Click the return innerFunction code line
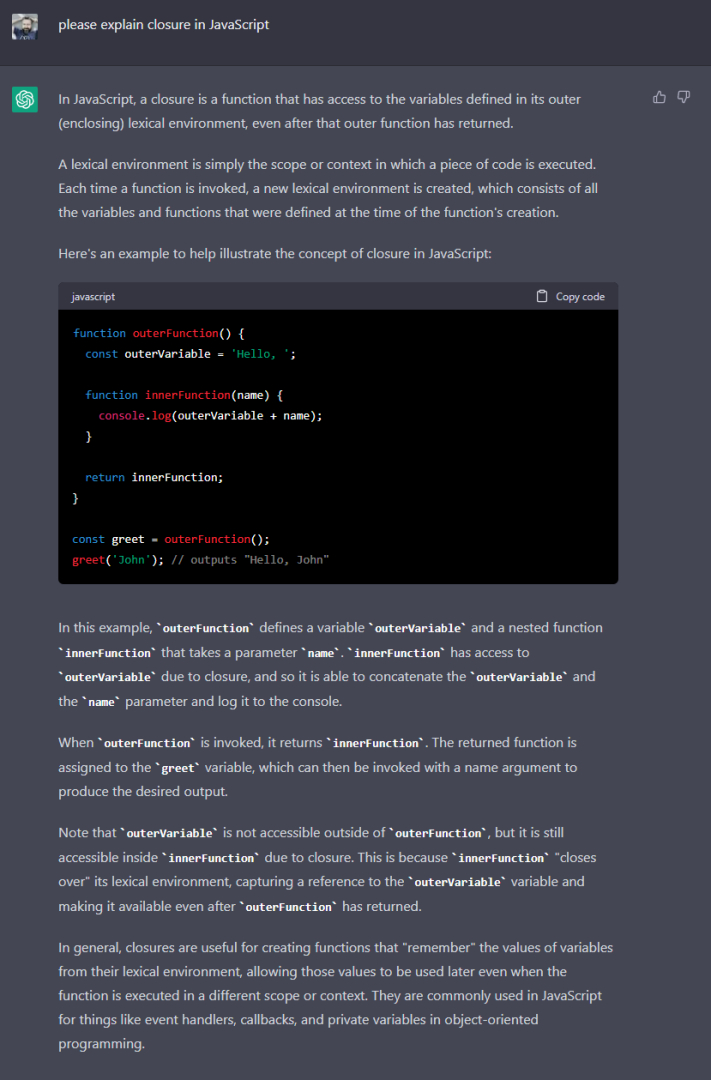The height and width of the screenshot is (1080, 711). tap(154, 477)
